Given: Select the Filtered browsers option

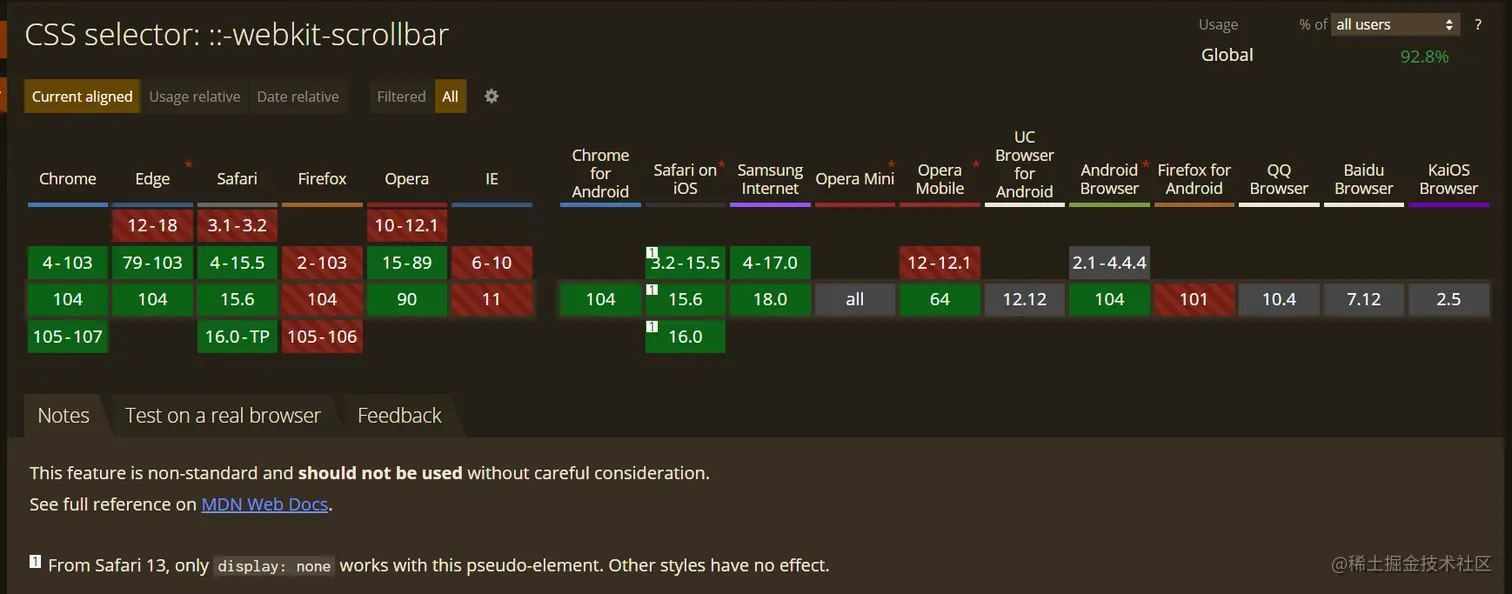Looking at the screenshot, I should pyautogui.click(x=401, y=96).
